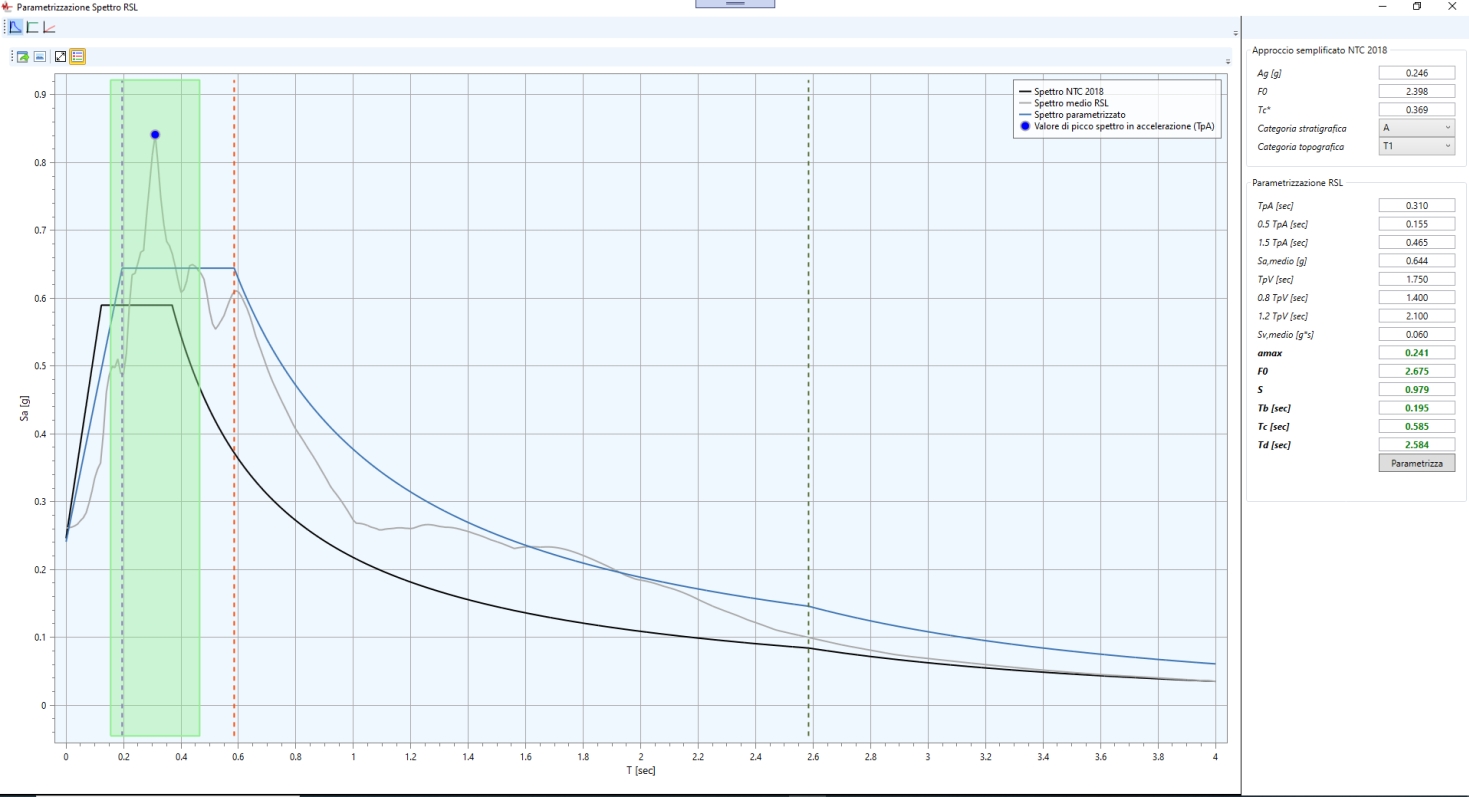Switch to the green velocity spectrum icon
The width and height of the screenshot is (1469, 797).
32,27
